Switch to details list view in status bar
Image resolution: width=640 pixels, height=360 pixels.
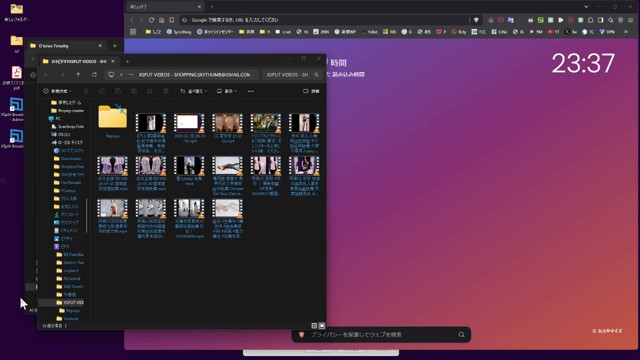(314, 326)
